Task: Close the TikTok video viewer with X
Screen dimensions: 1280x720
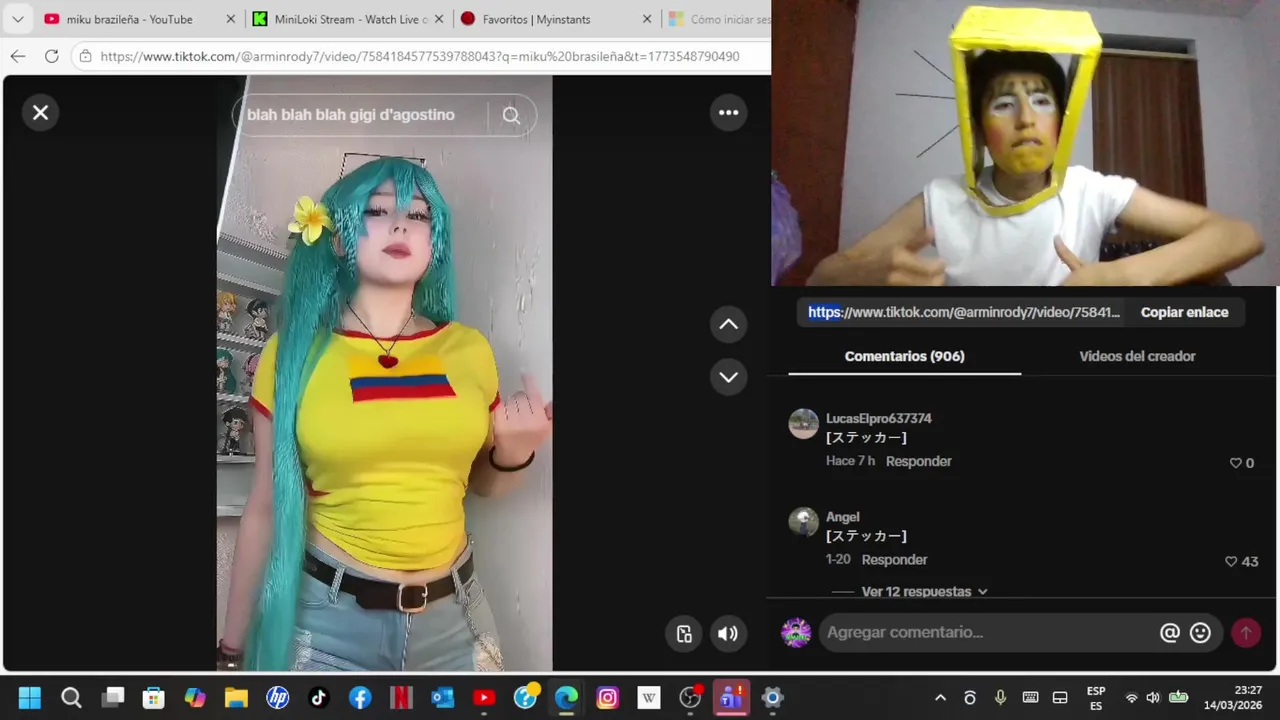Action: click(40, 113)
